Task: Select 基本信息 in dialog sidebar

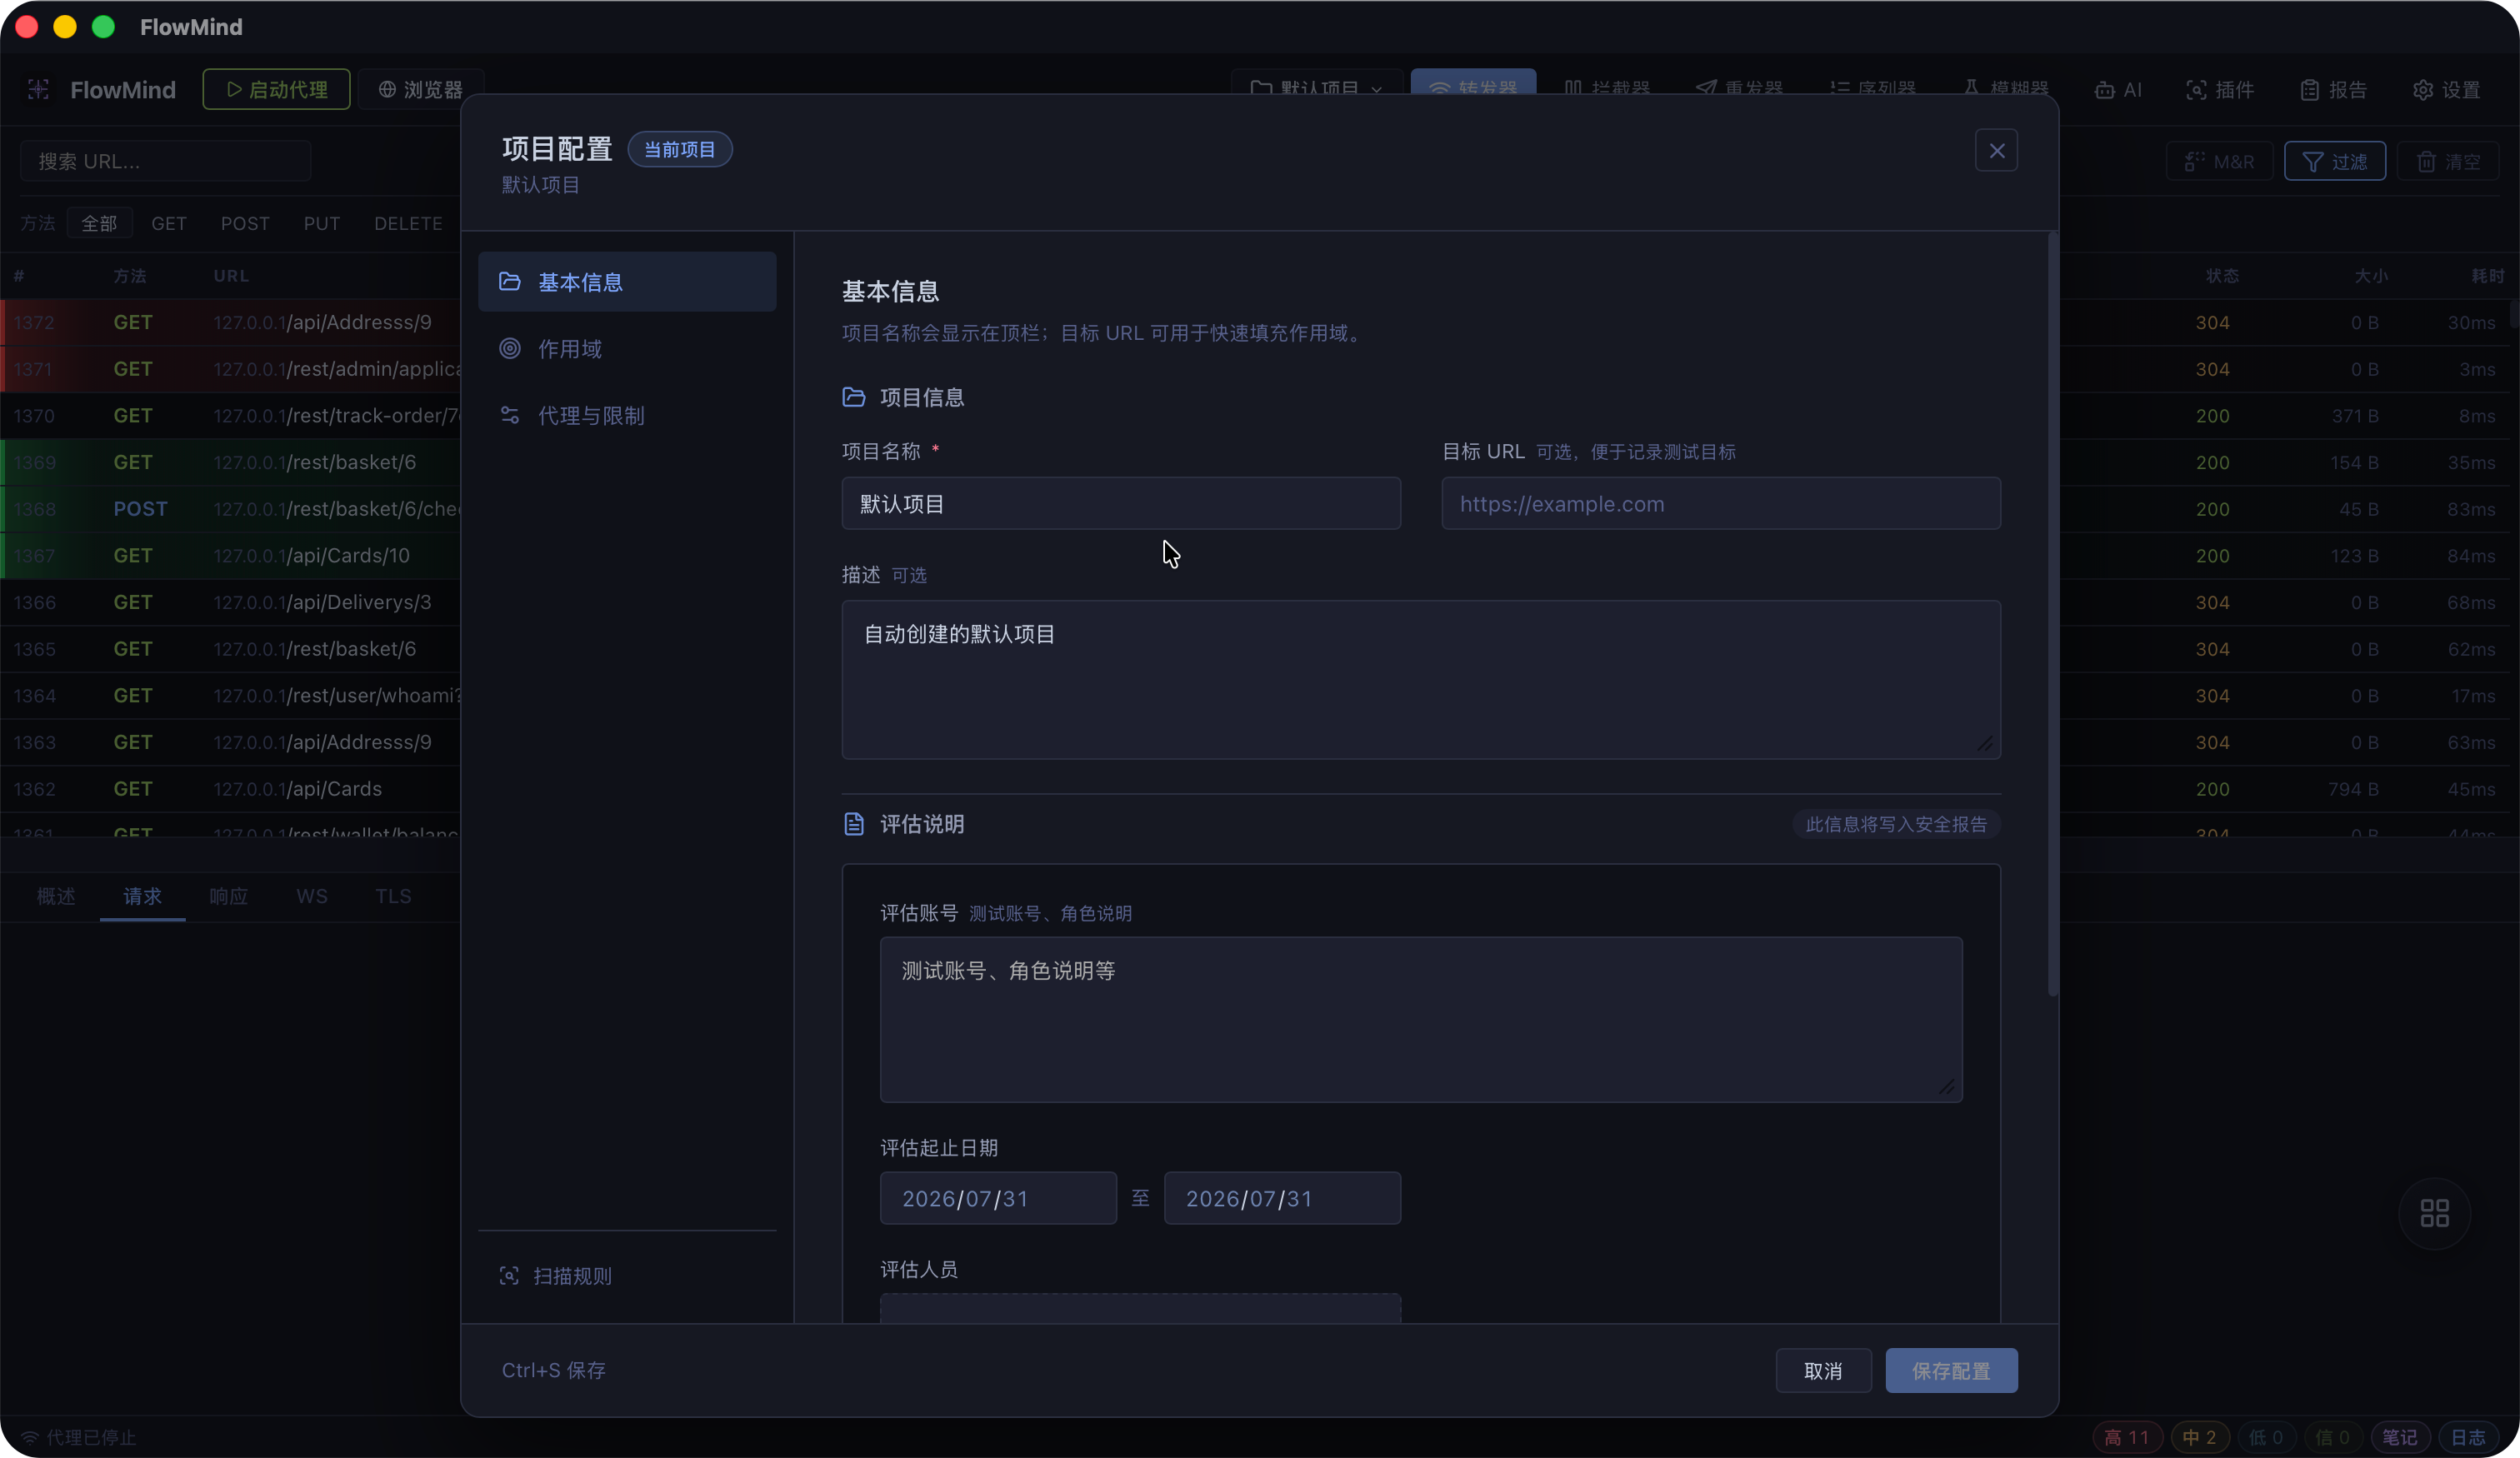Action: tap(627, 282)
